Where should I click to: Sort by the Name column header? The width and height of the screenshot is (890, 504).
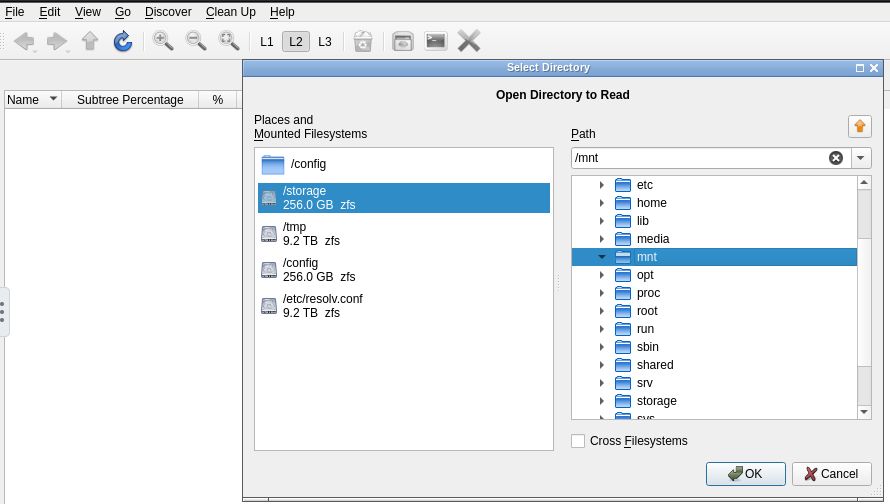pyautogui.click(x=33, y=100)
